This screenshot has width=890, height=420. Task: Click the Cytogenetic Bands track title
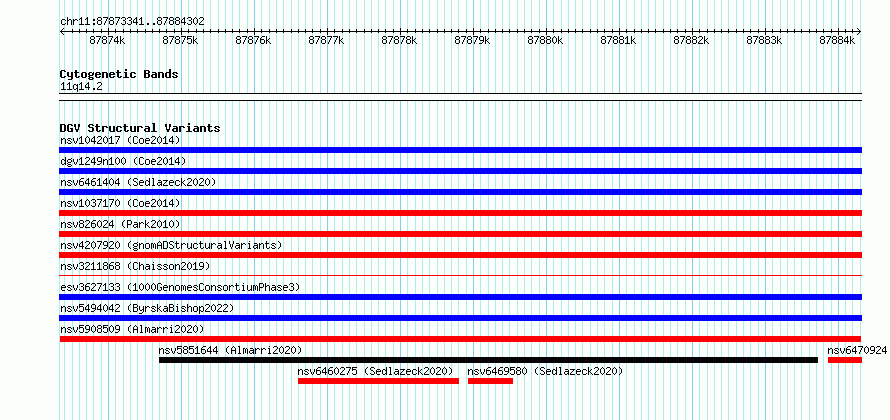point(119,74)
